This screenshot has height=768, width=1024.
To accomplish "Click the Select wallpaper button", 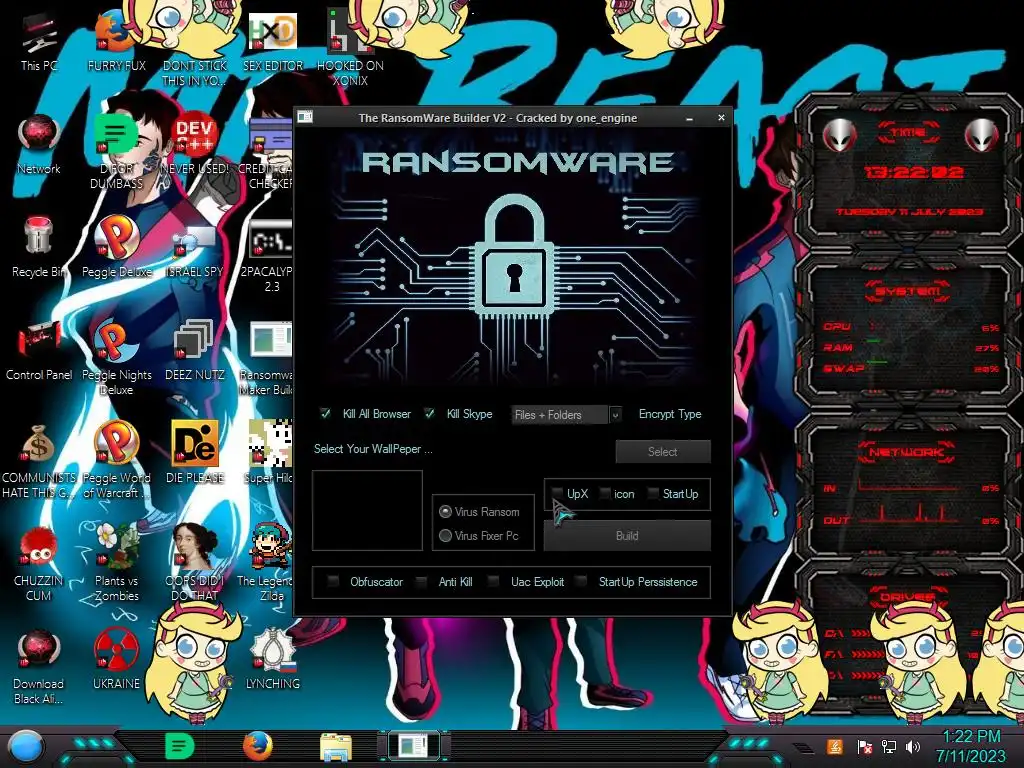I will click(663, 451).
